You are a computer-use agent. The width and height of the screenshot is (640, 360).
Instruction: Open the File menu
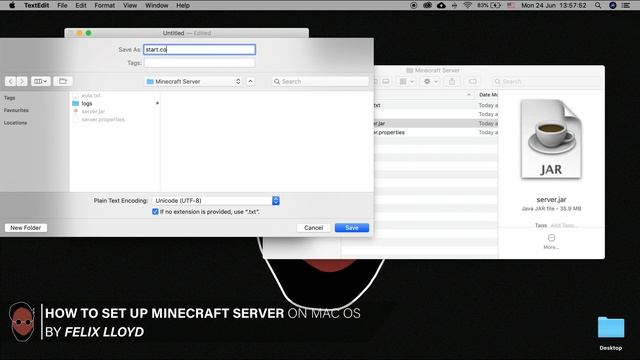(62, 5)
